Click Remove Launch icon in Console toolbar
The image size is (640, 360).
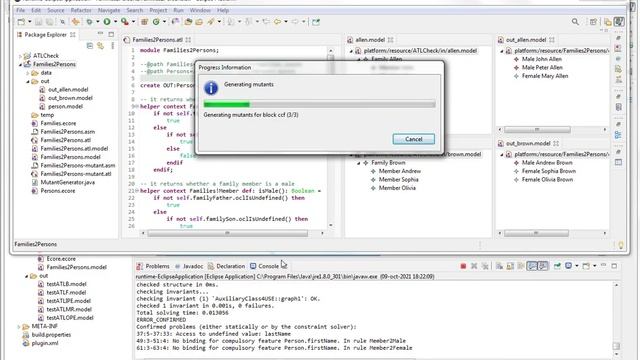pos(474,266)
